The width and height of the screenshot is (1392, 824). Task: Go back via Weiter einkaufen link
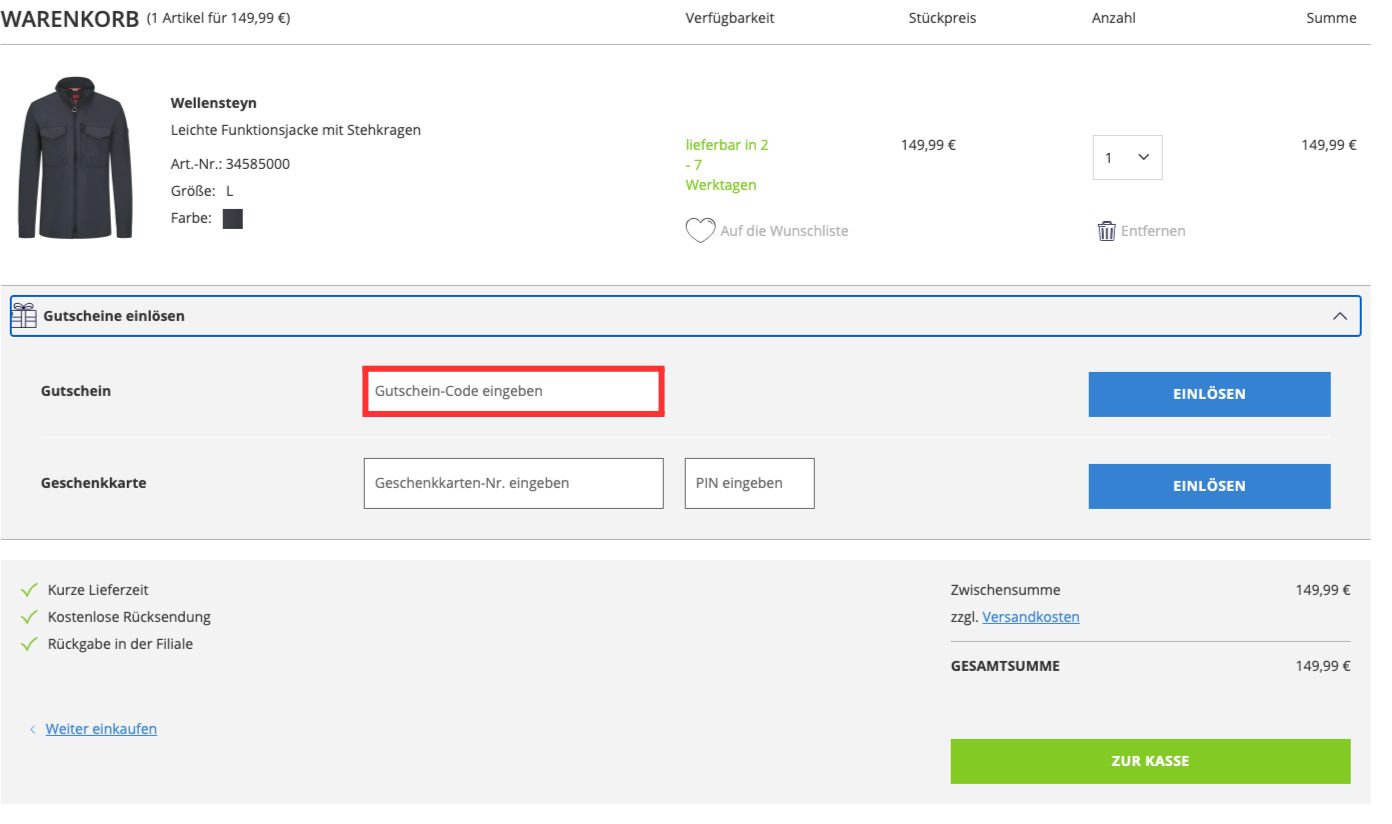point(101,729)
